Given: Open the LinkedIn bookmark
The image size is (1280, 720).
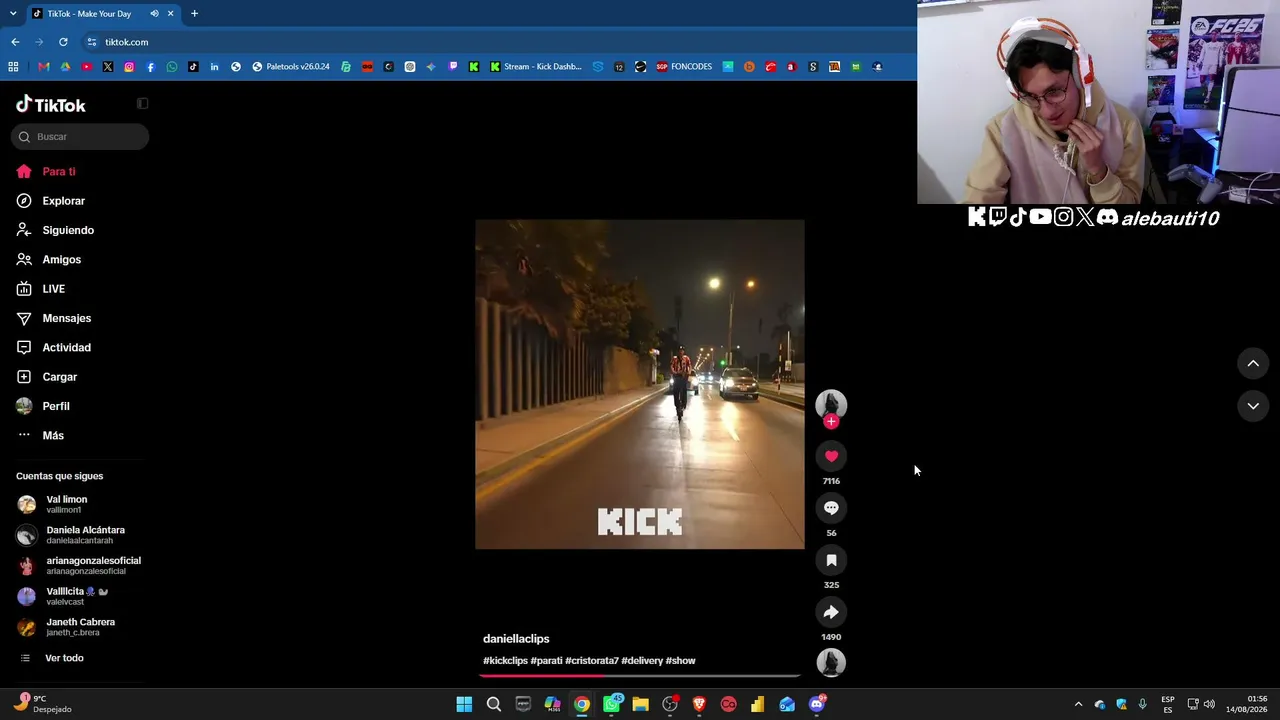Looking at the screenshot, I should tap(214, 67).
